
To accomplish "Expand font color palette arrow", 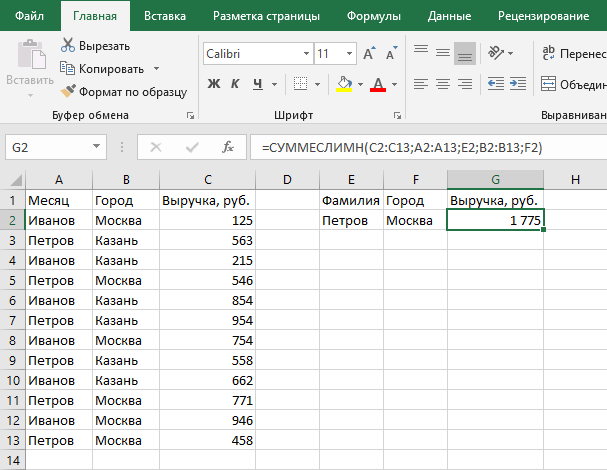I will [394, 84].
